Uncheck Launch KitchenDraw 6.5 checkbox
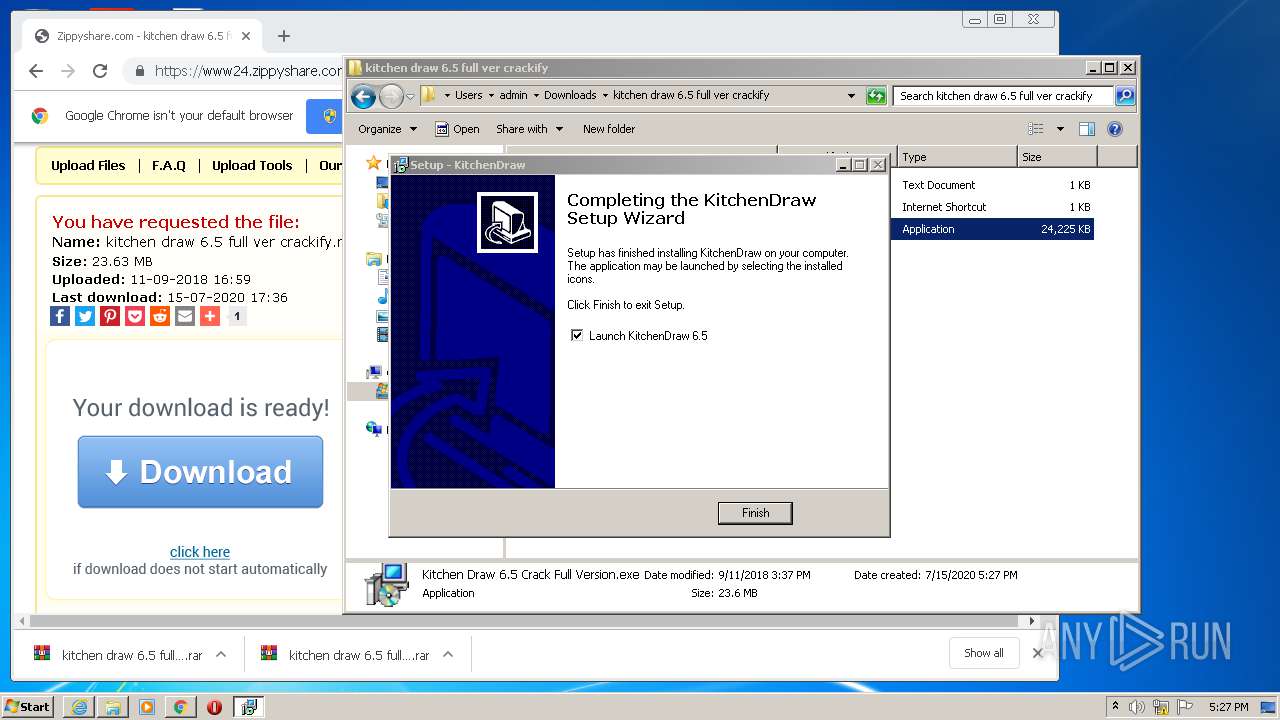The width and height of the screenshot is (1280, 720). tap(577, 336)
